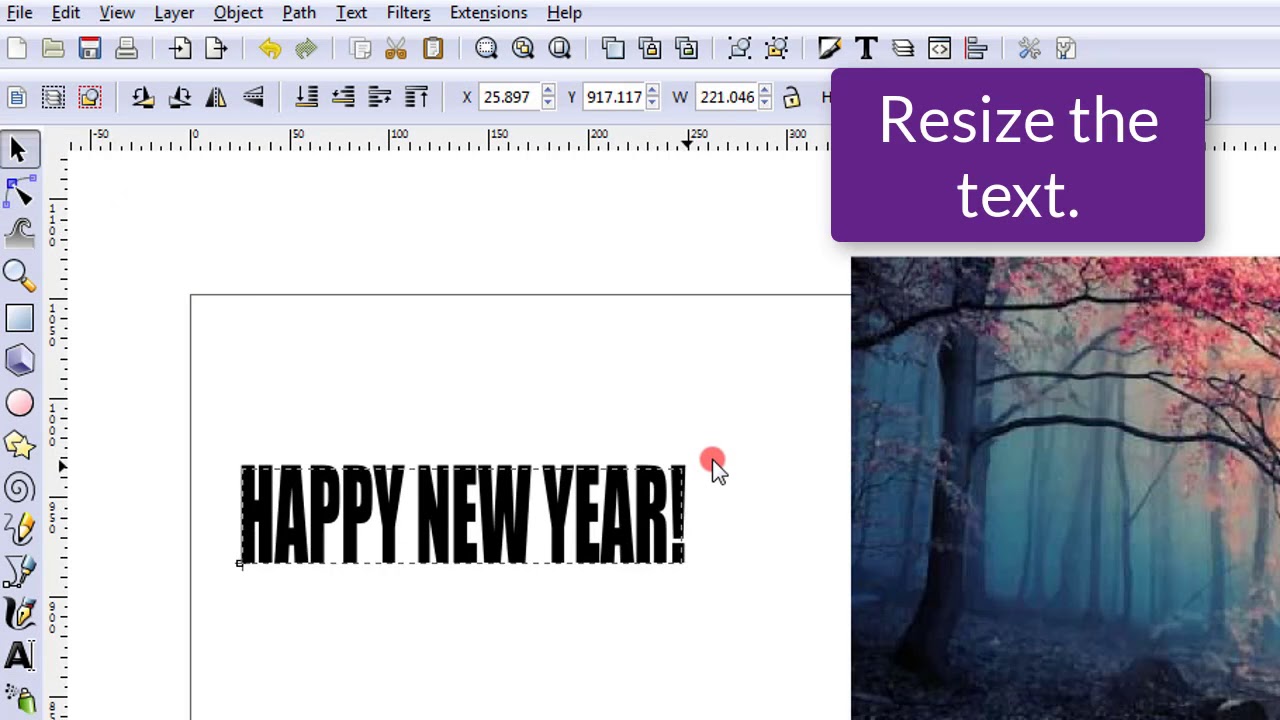The image size is (1280, 720).
Task: Zoom to fit drawing
Action: tap(522, 48)
